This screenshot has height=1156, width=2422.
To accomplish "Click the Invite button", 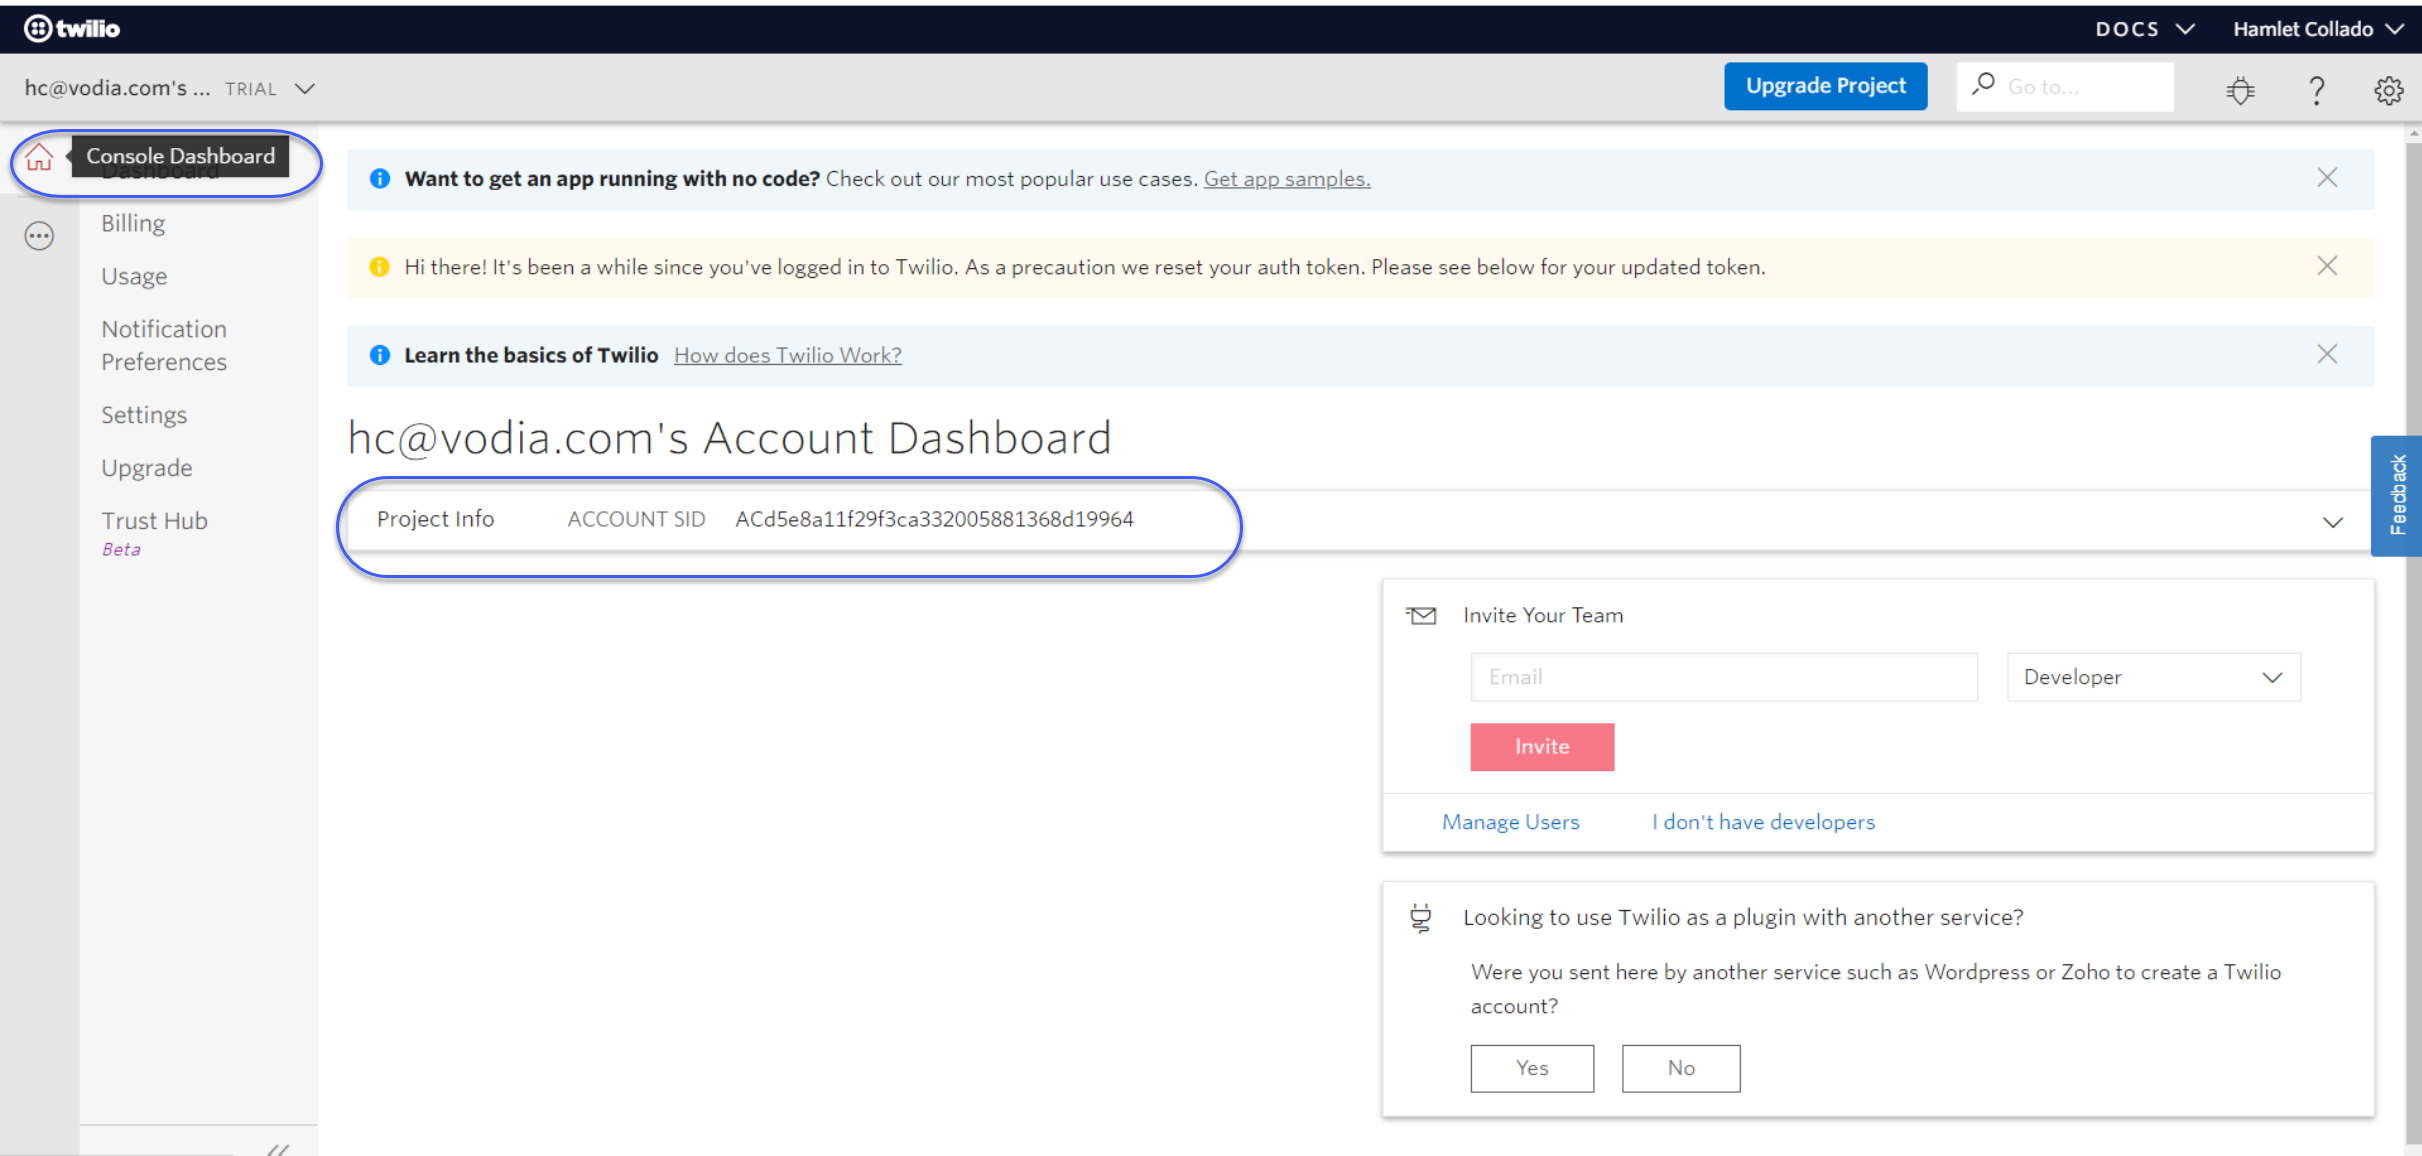I will click(x=1541, y=747).
